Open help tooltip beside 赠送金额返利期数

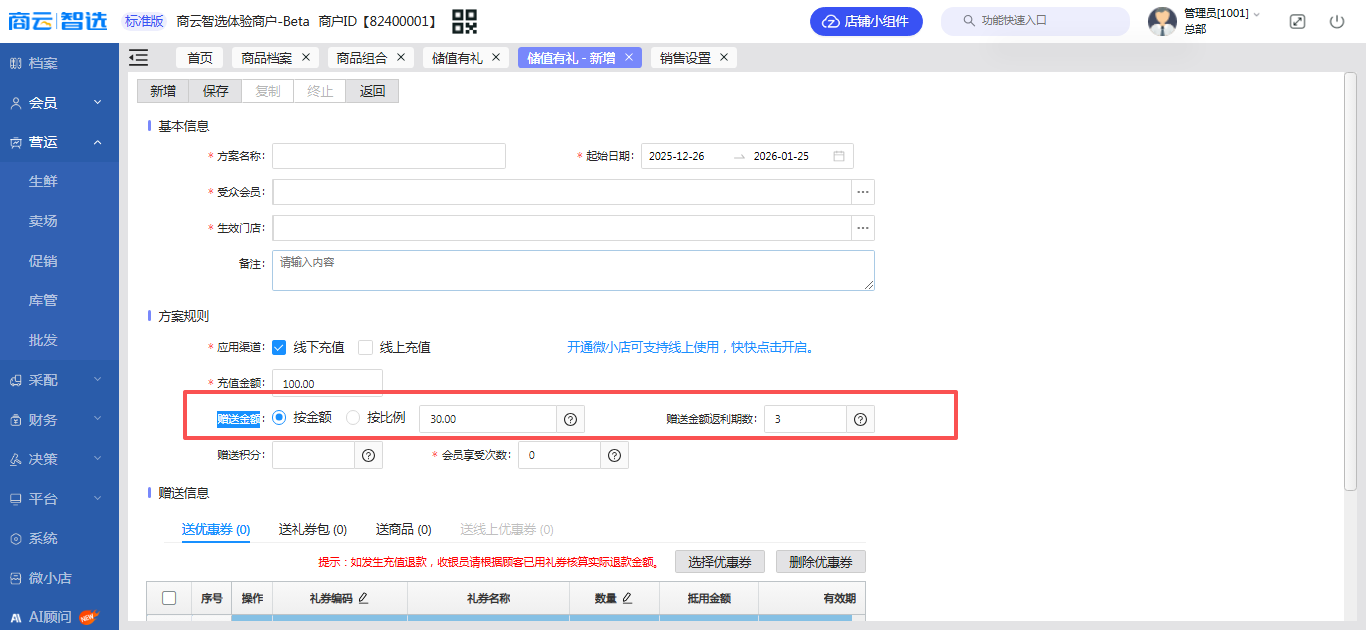point(860,419)
